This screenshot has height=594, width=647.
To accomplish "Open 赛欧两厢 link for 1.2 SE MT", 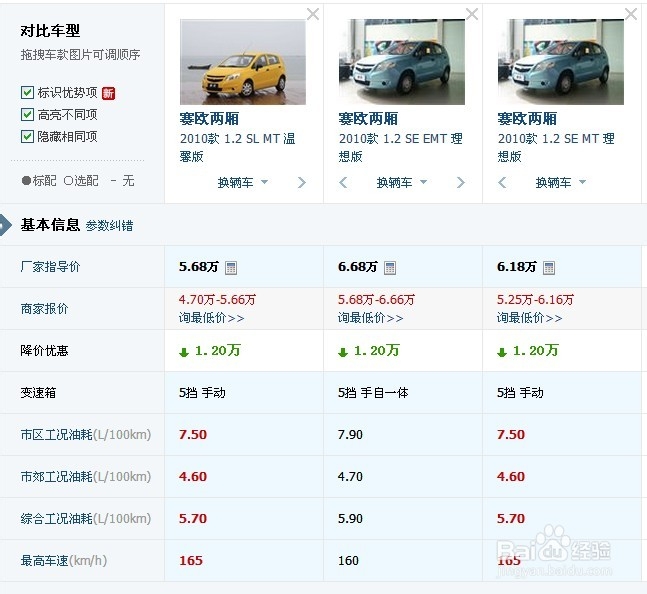I will pos(527,119).
